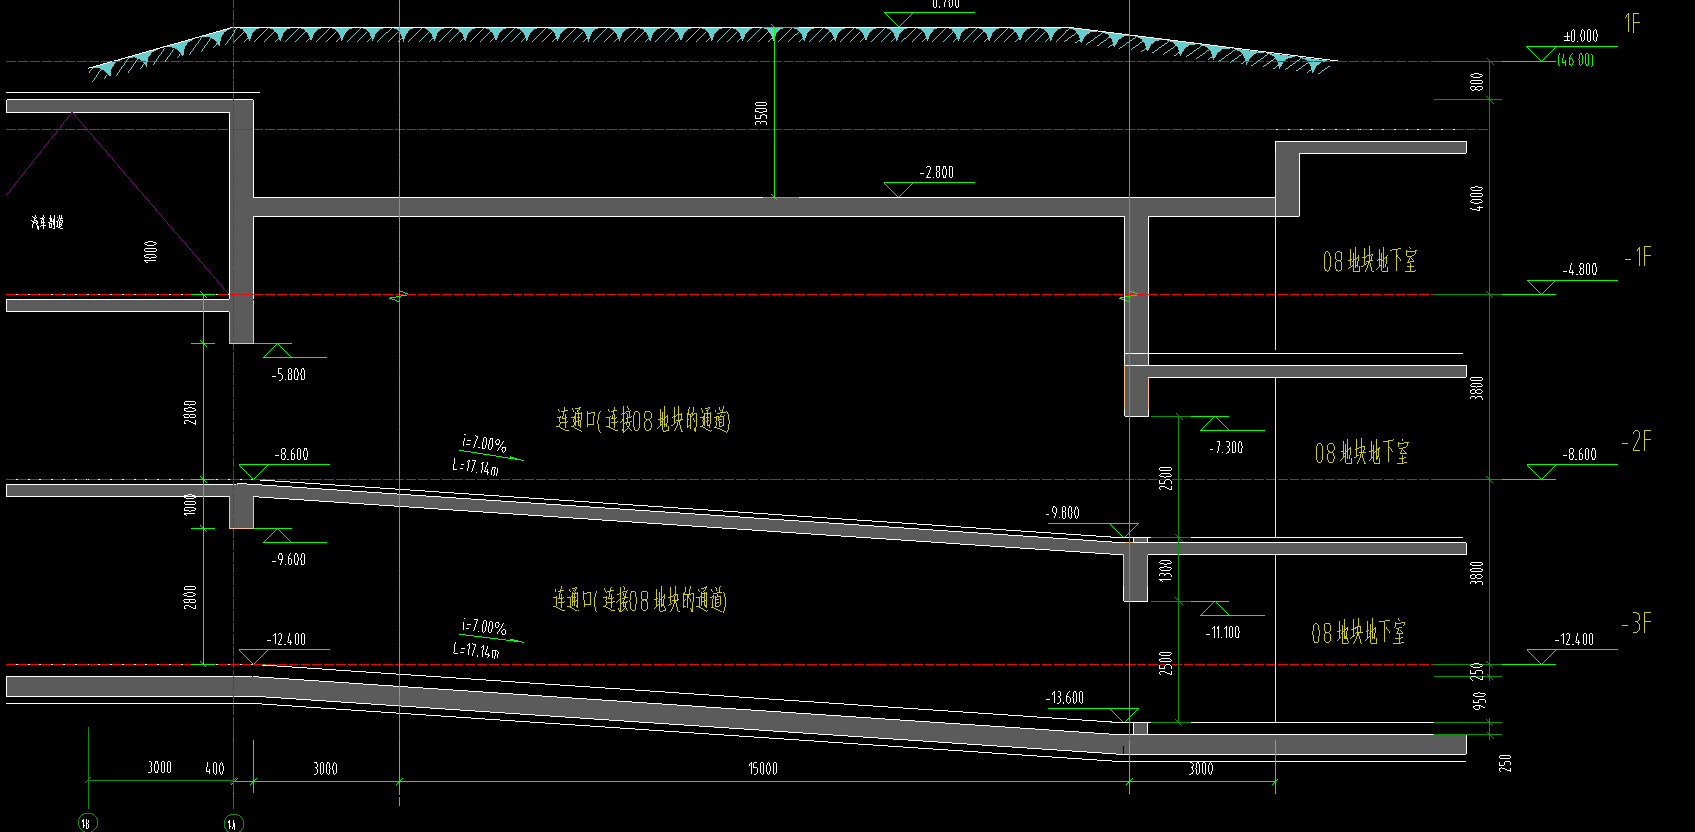Select the 3800 dimension between -1F and -2F
Image resolution: width=1695 pixels, height=832 pixels.
coord(1477,388)
